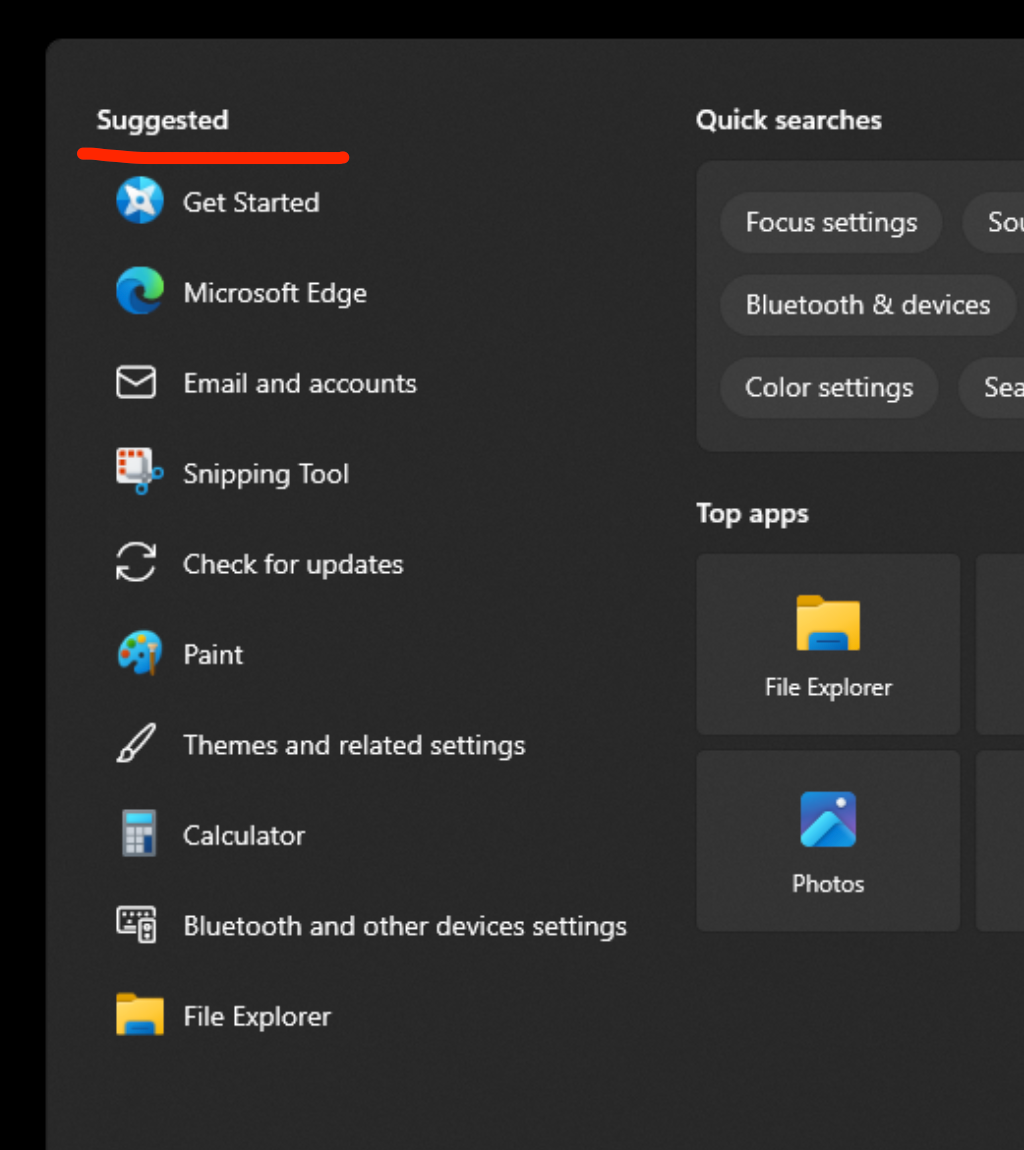Select File Explorer from Suggested list

click(257, 1016)
